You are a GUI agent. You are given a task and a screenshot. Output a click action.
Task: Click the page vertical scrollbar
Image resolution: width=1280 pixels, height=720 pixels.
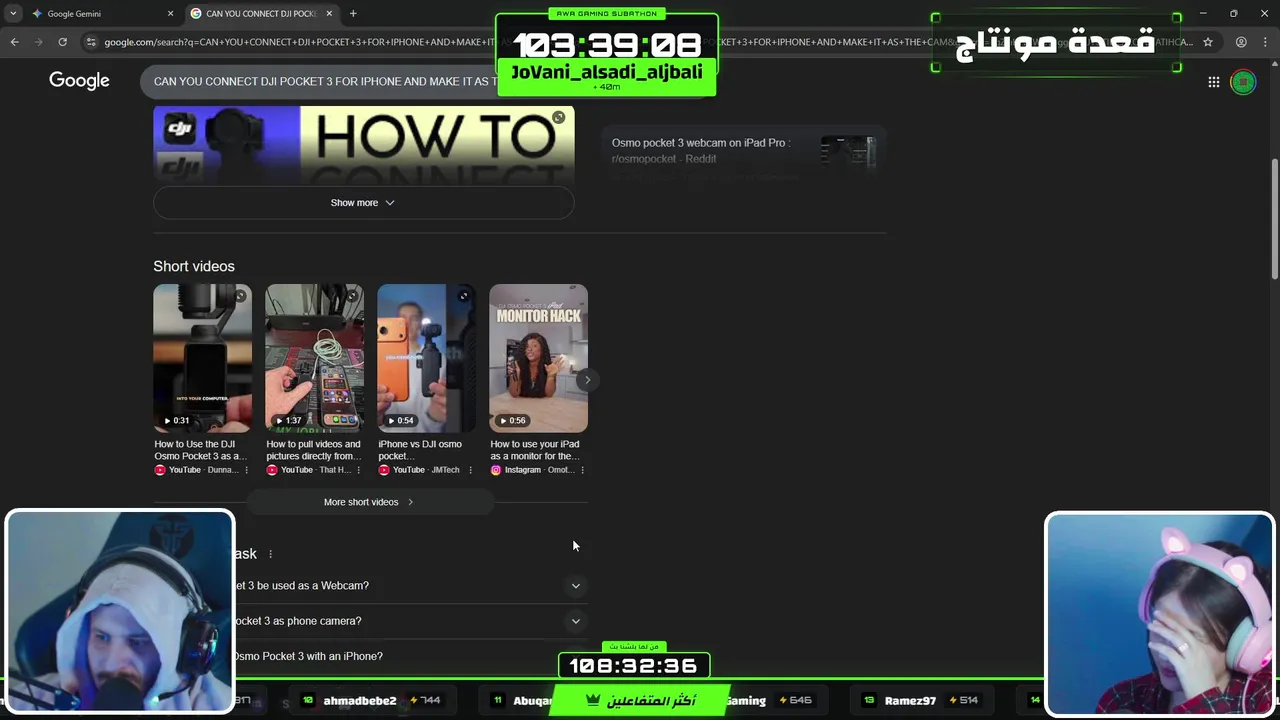pos(1274,218)
